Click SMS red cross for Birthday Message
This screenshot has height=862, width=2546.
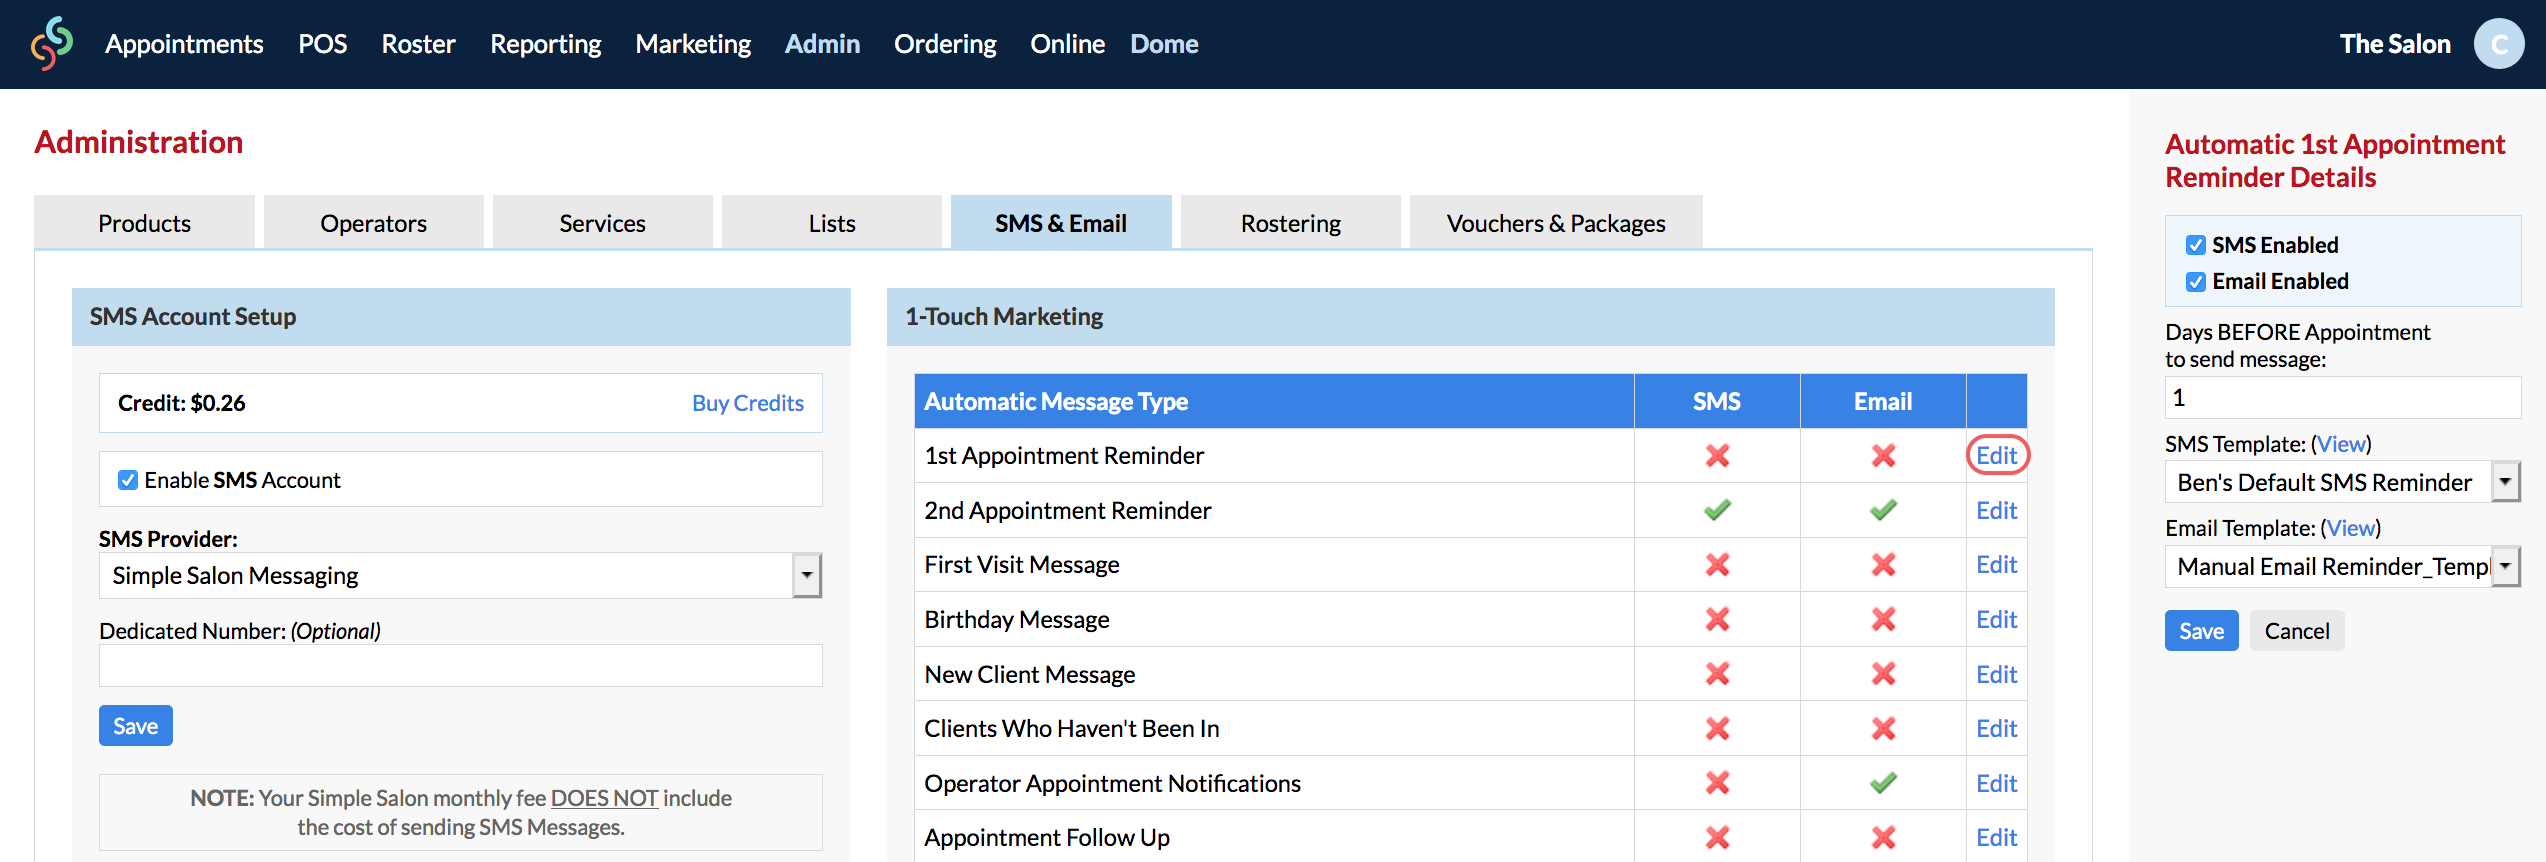click(x=1717, y=620)
